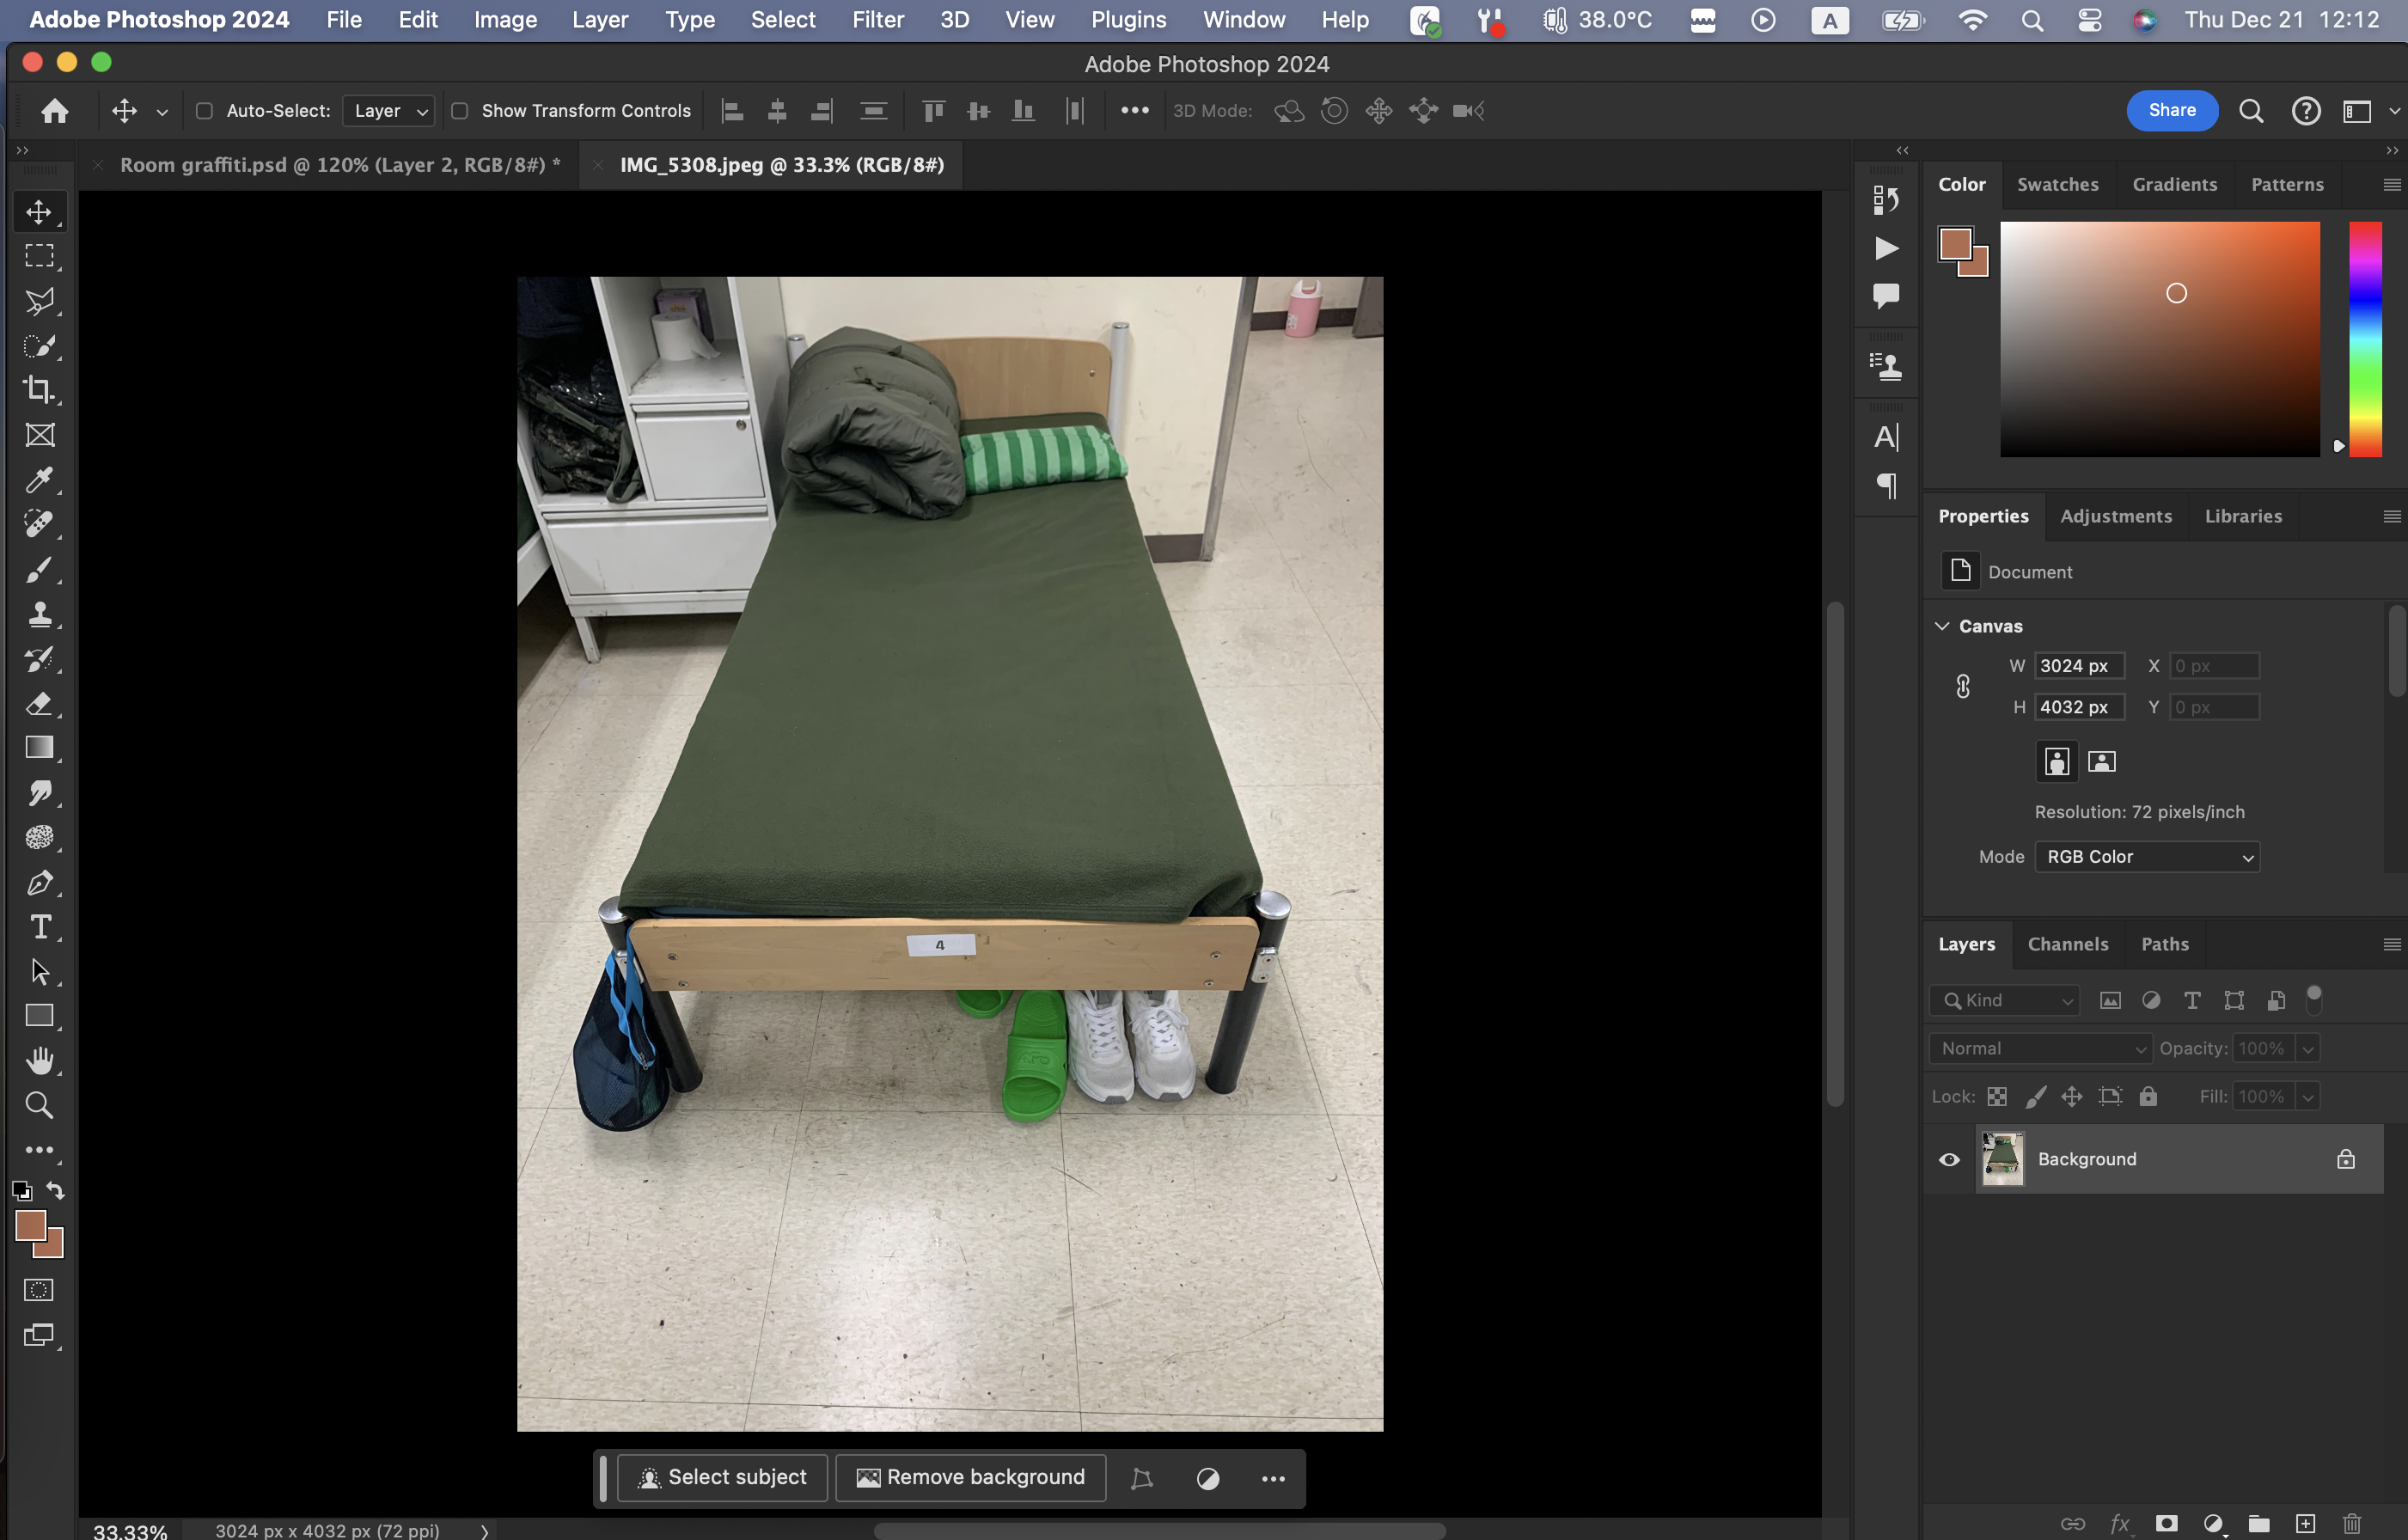Select the Eraser tool

pyautogui.click(x=39, y=704)
